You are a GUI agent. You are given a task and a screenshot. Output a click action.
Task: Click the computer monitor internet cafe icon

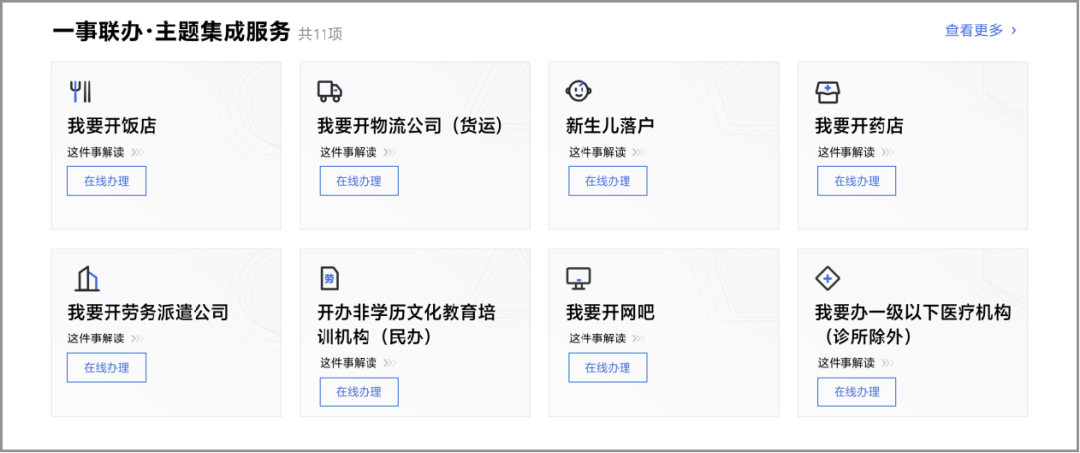coord(579,278)
